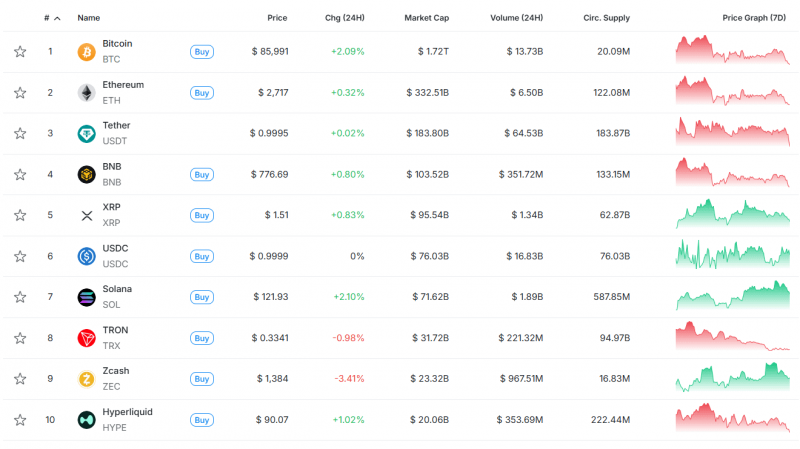
Task: Click the Ethereum diamond logo
Action: pyautogui.click(x=86, y=93)
